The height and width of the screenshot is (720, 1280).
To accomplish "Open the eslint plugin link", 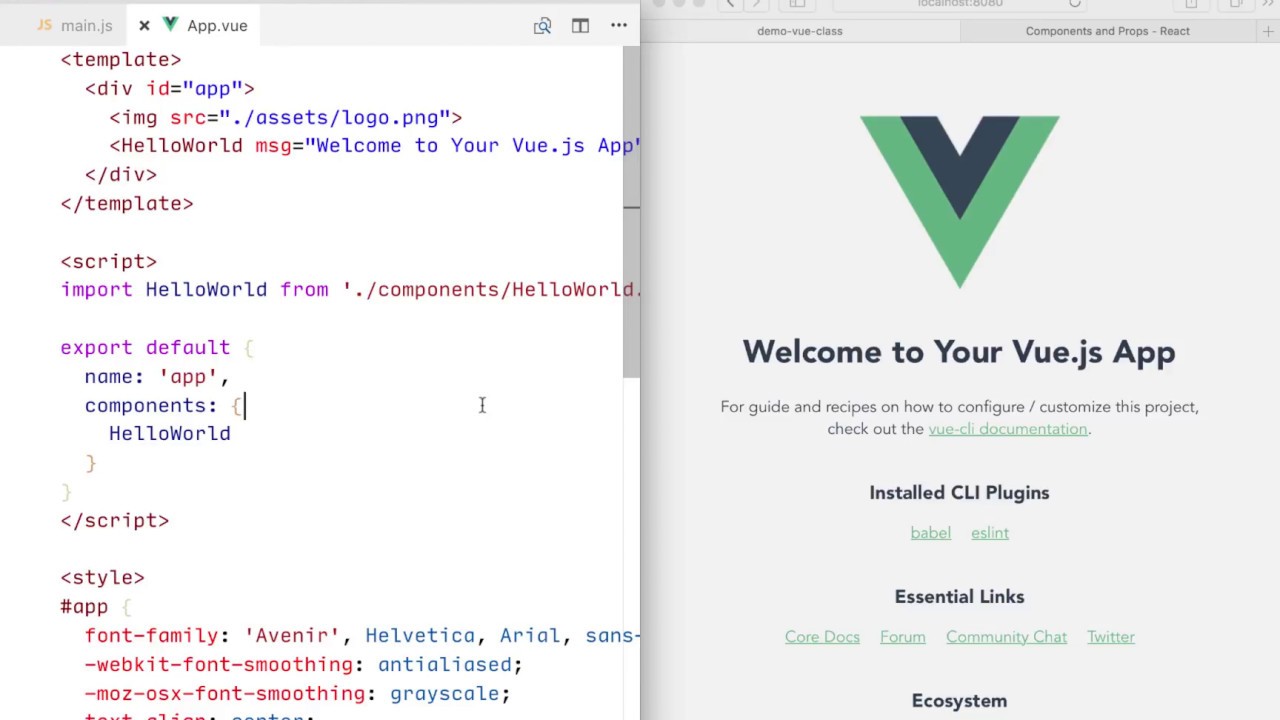I will pos(989,533).
